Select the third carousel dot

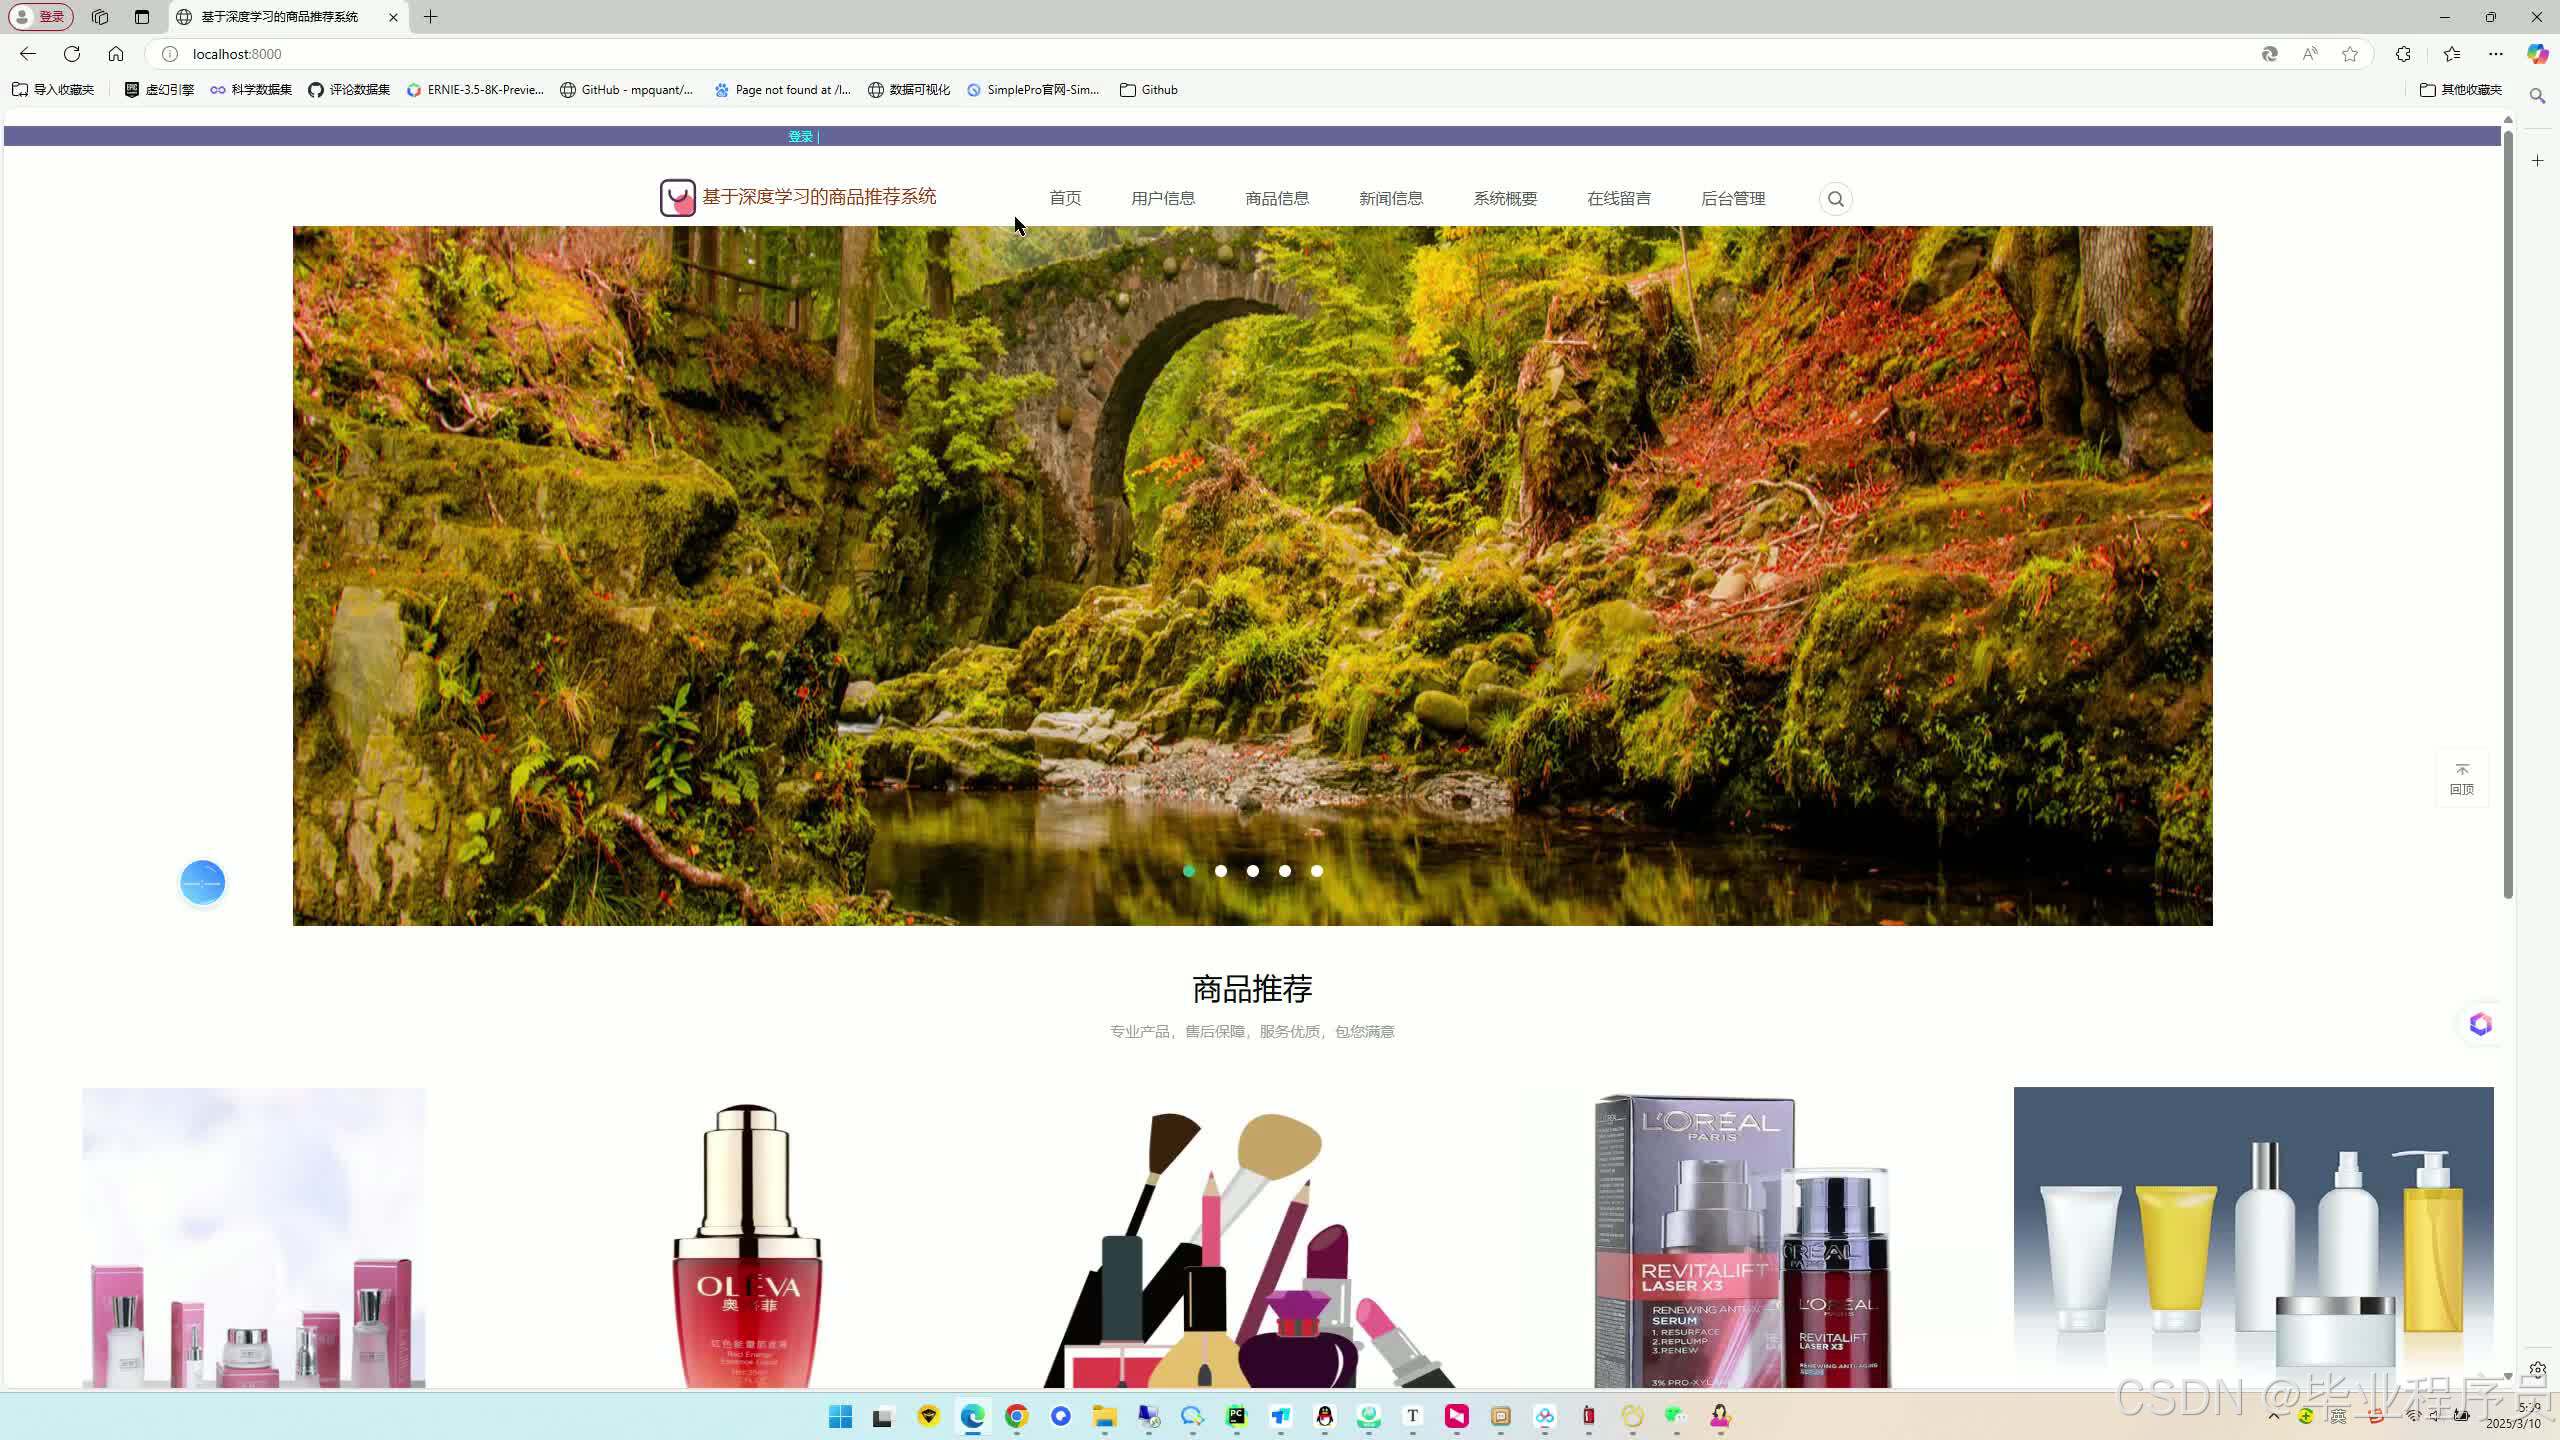pyautogui.click(x=1253, y=871)
